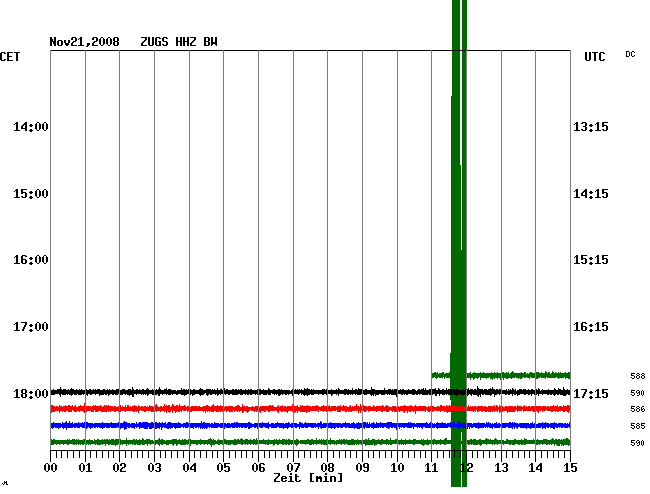Screen dimensions: 650x494
Task: Select the station title ZUGS HHZ BW
Action: 179,42
